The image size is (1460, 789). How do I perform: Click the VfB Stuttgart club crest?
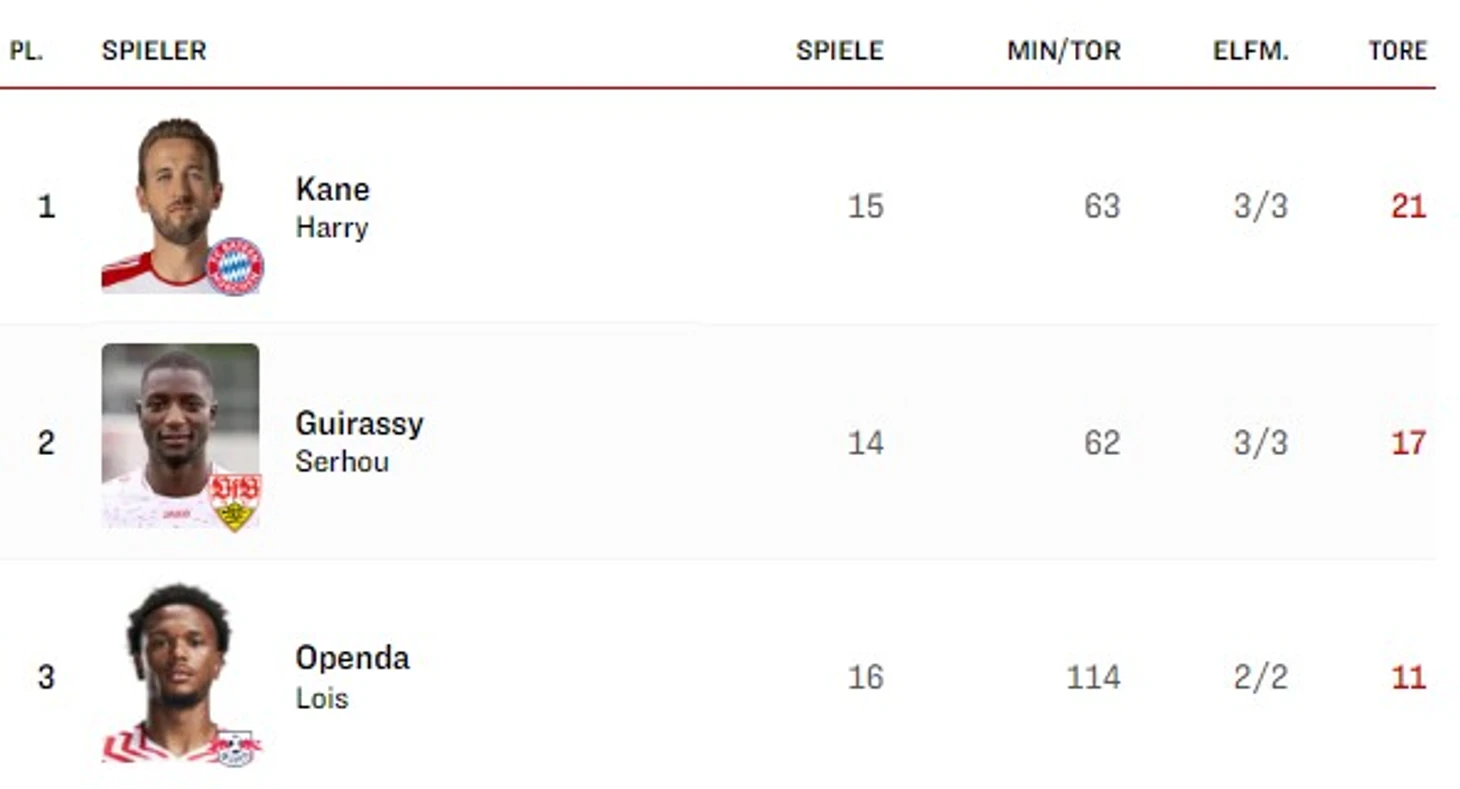(235, 502)
